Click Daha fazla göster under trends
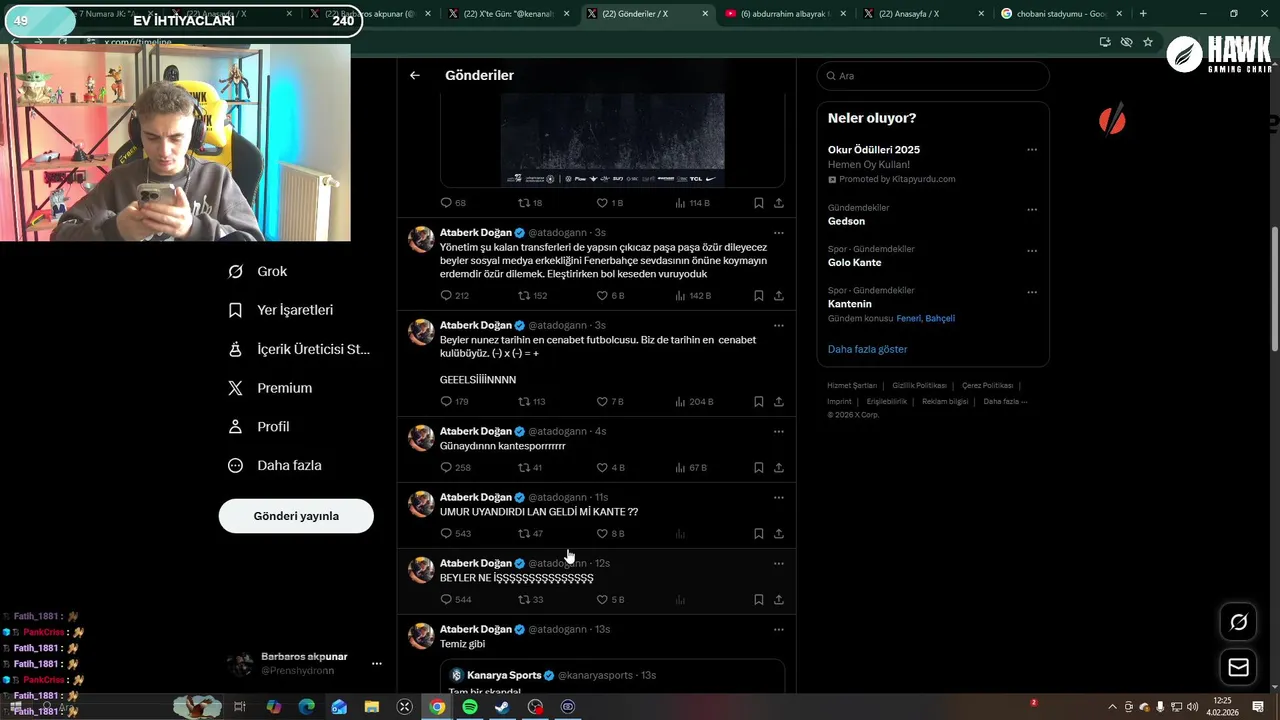Image resolution: width=1280 pixels, height=720 pixels. [x=867, y=349]
